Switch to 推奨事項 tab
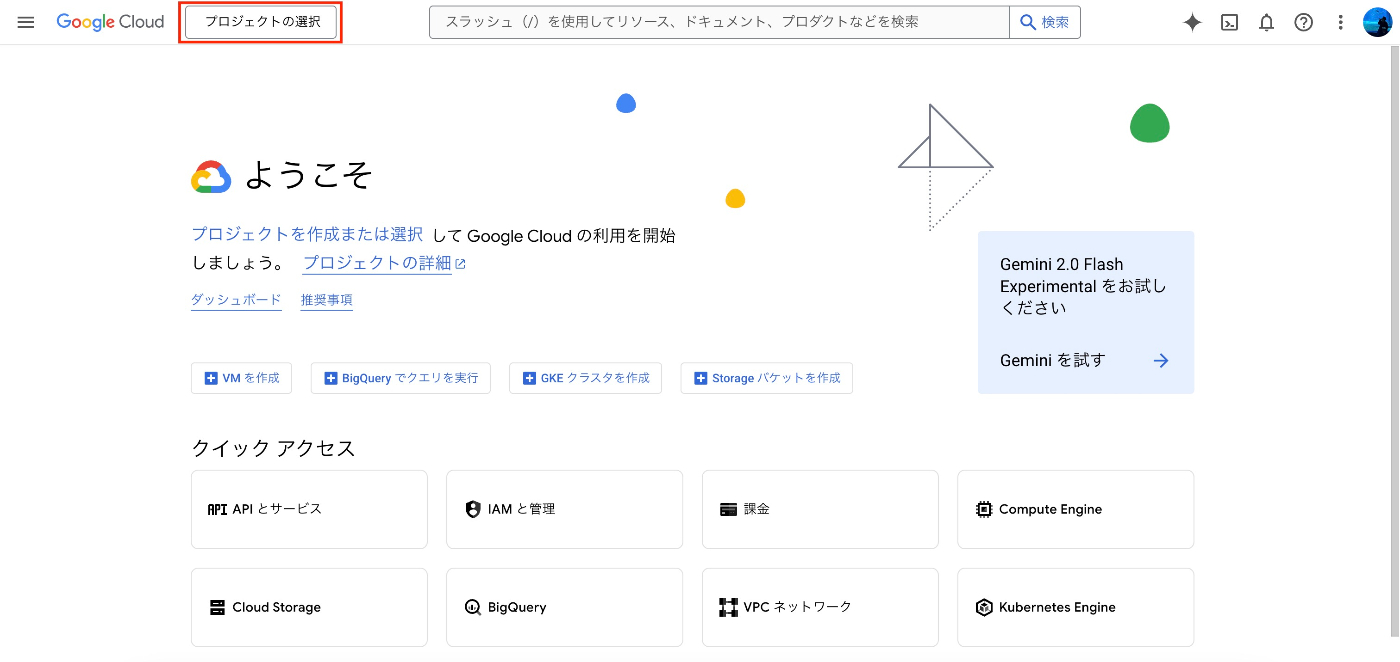 326,299
